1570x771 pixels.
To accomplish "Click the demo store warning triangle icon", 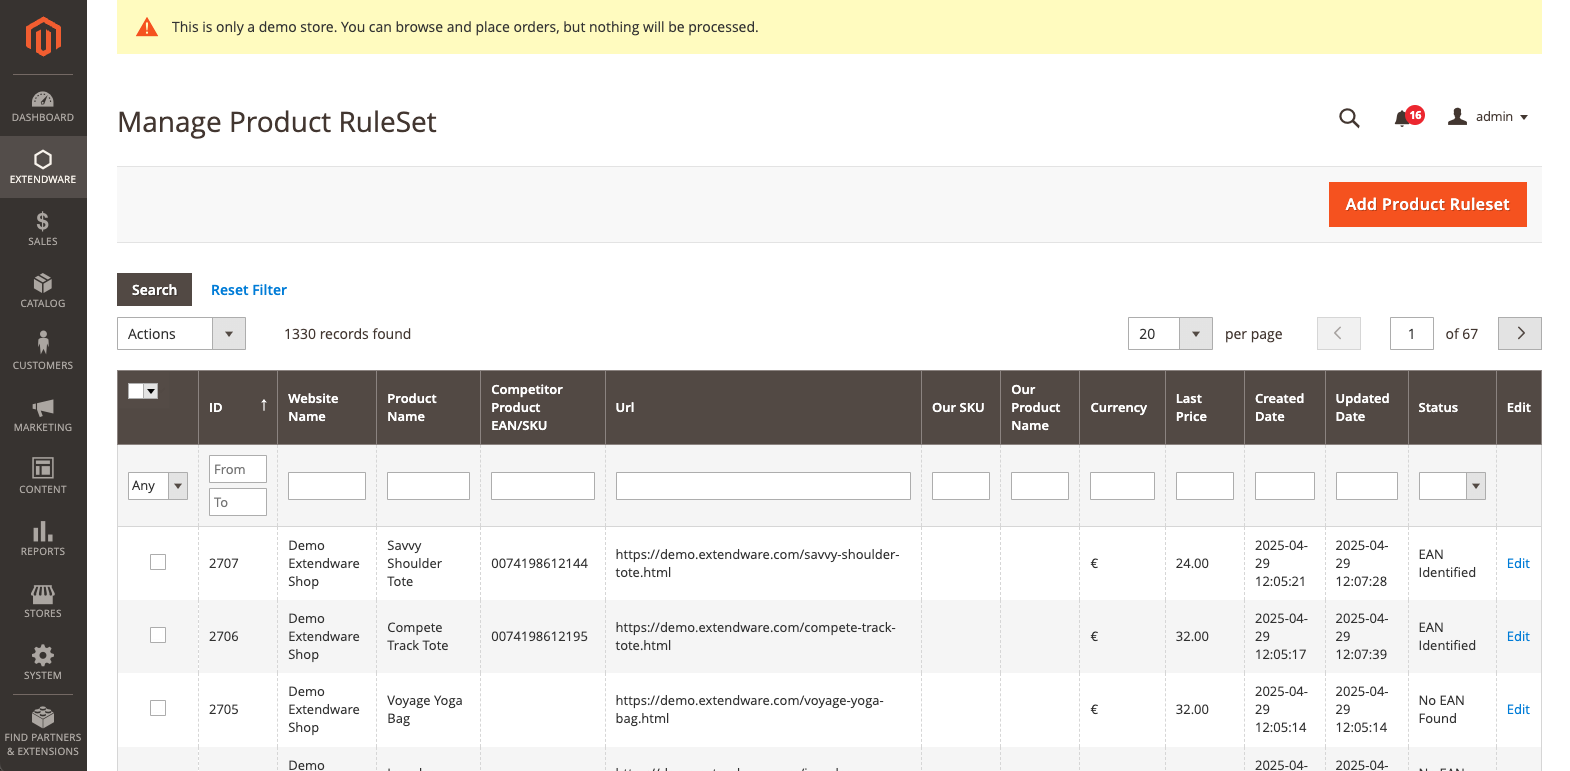I will [x=147, y=27].
